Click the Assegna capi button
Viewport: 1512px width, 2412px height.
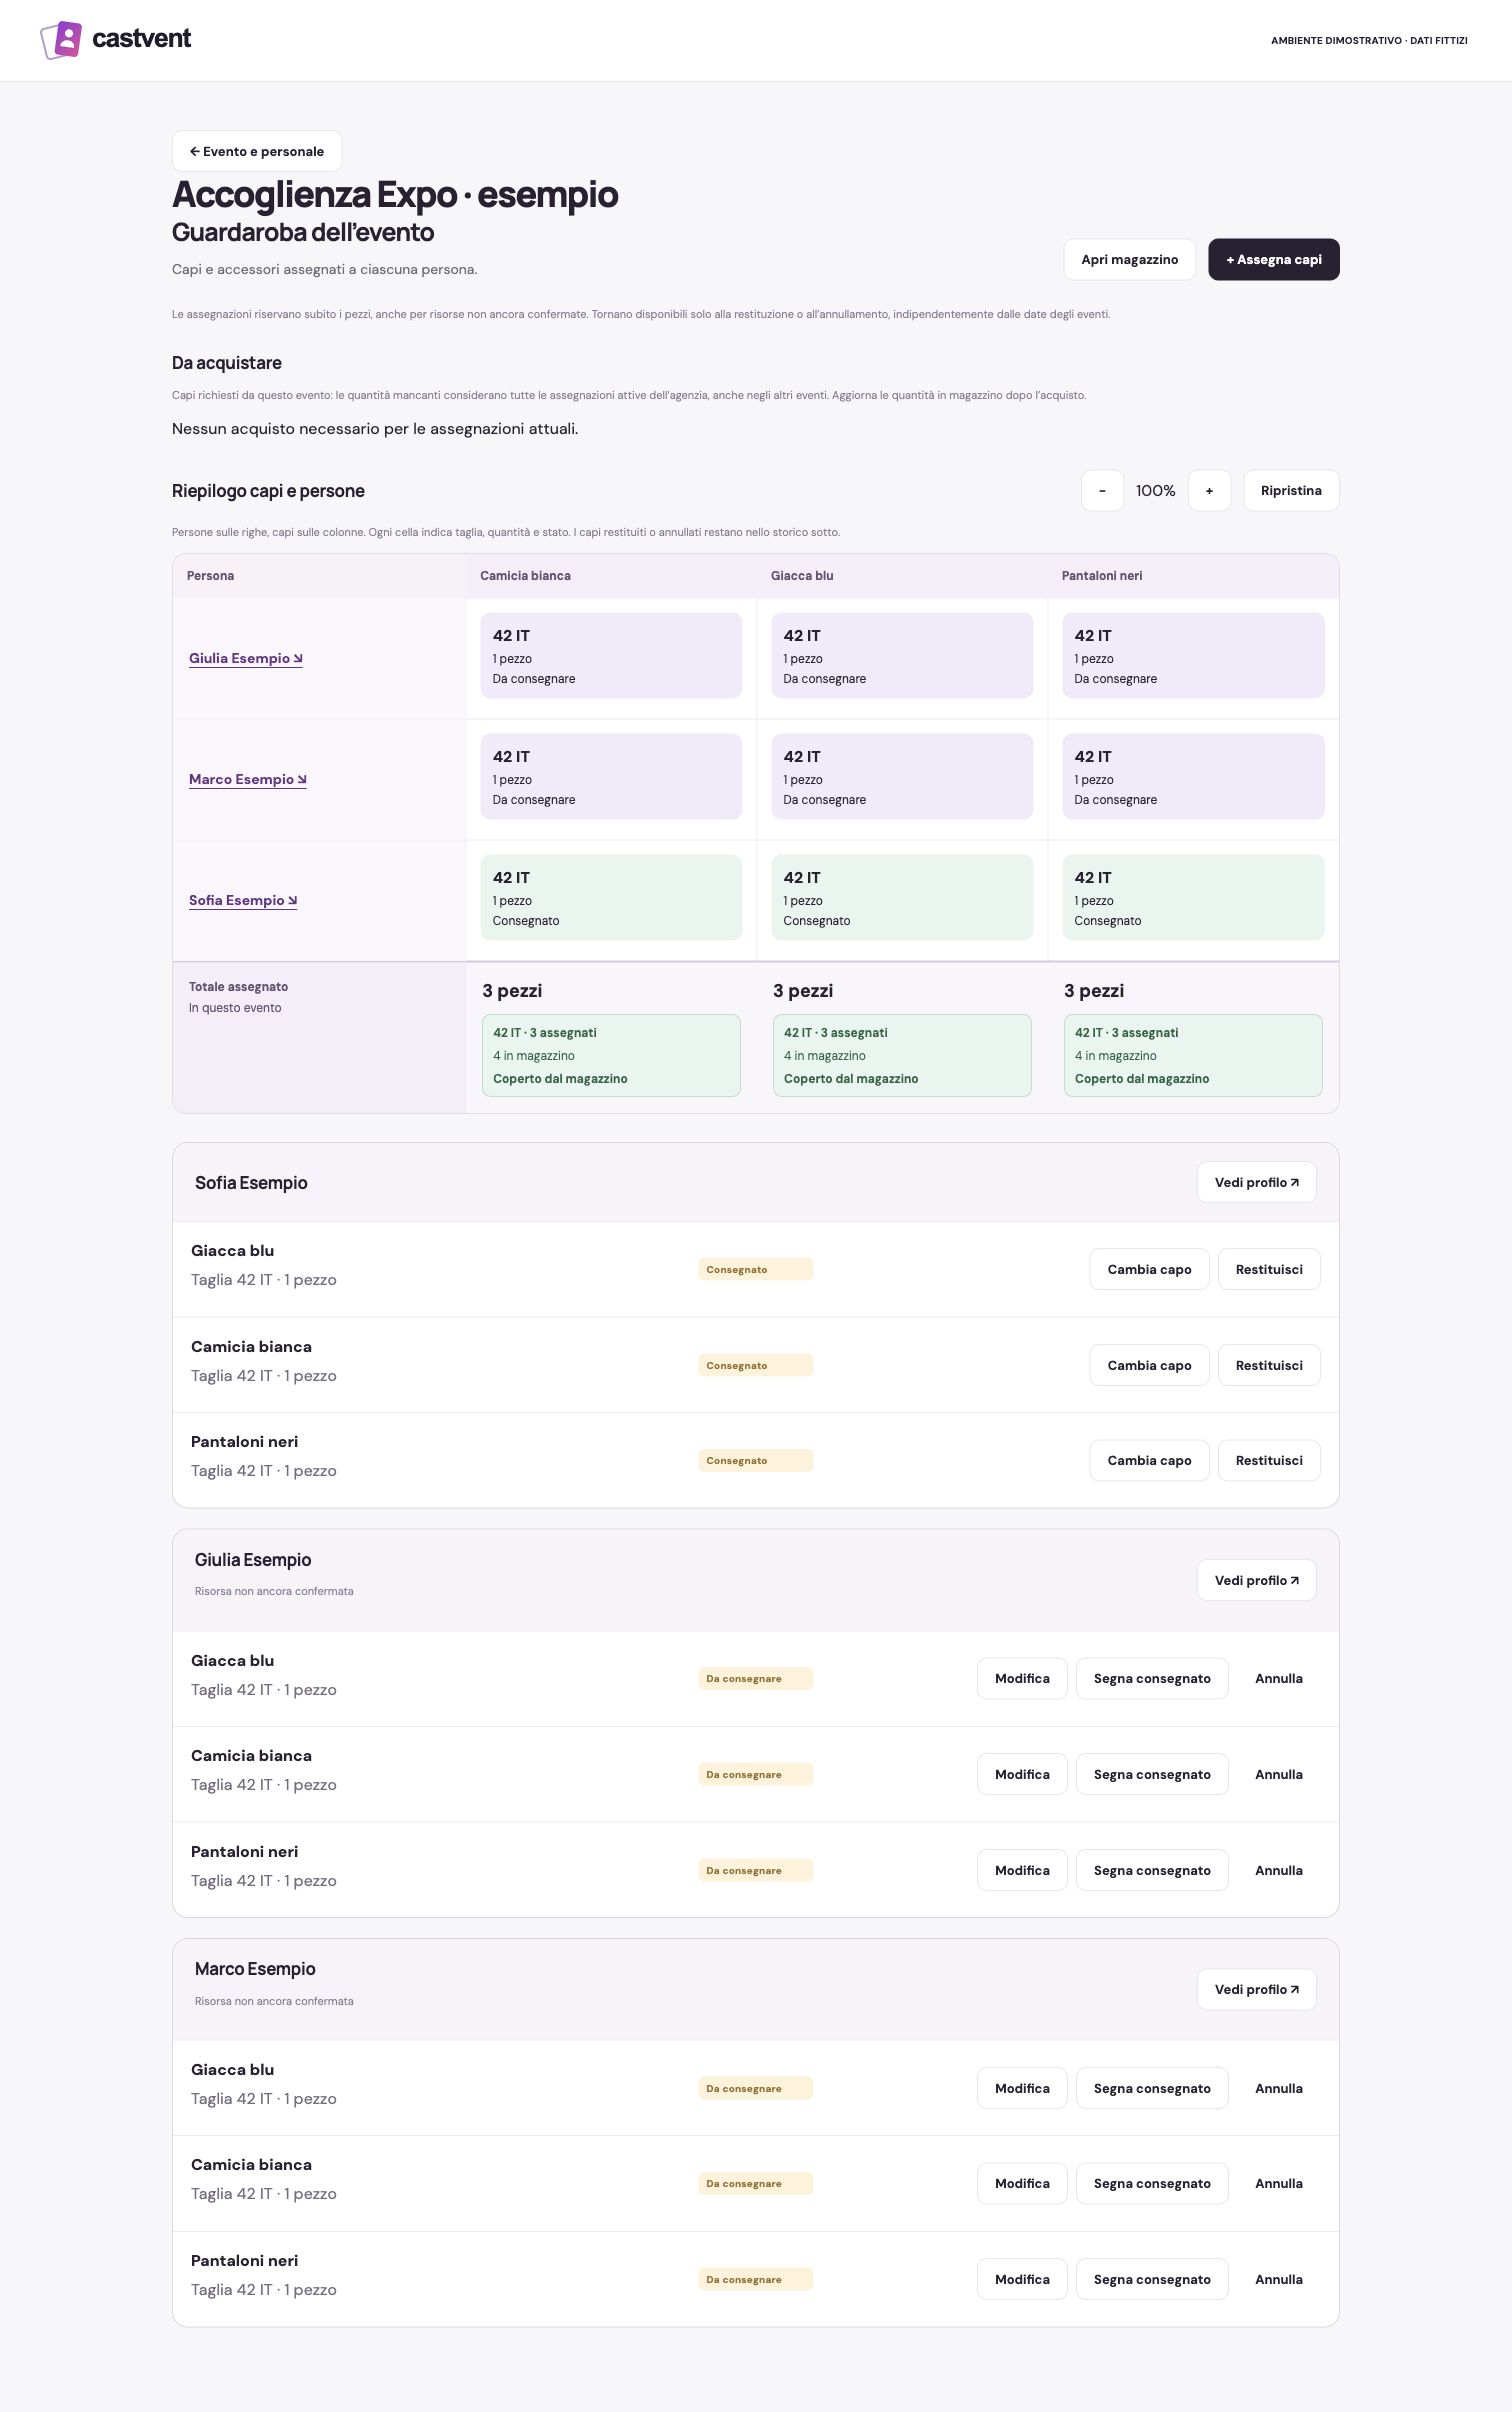point(1273,259)
